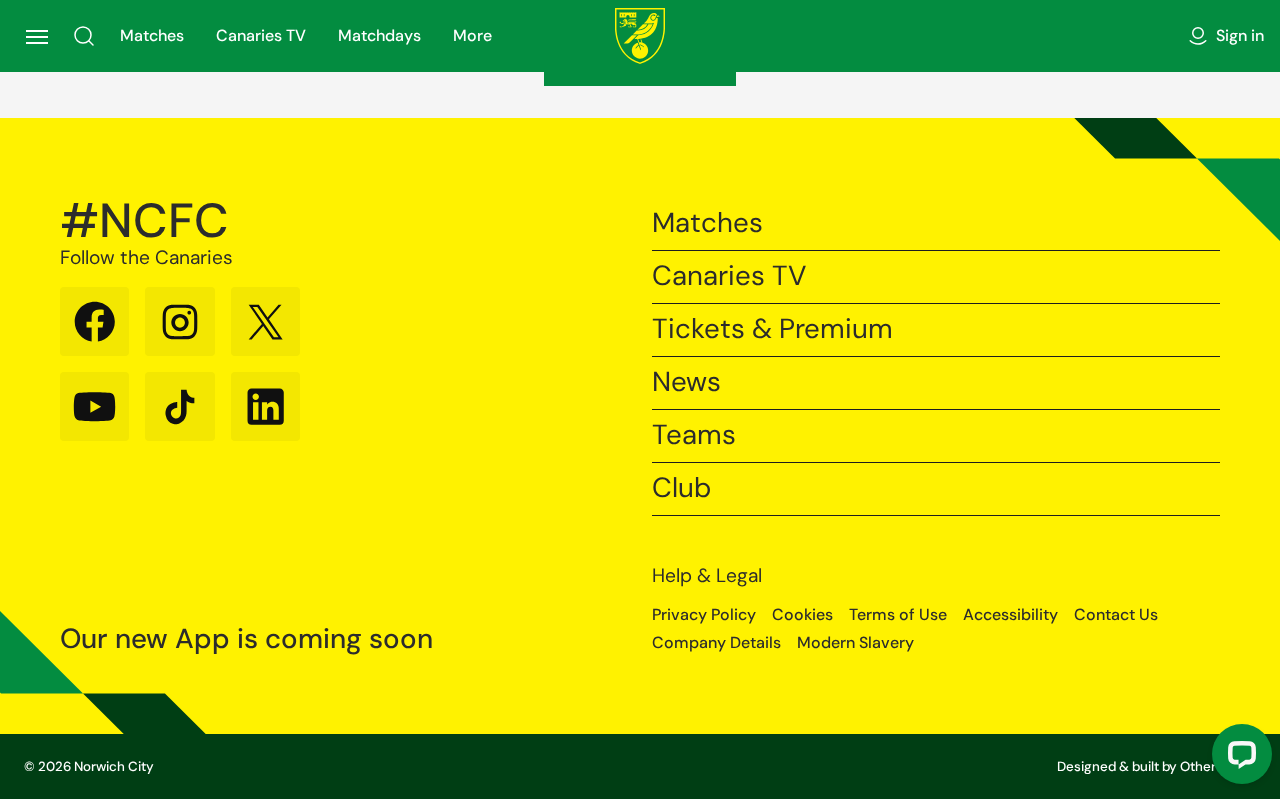Open the Contact Us link
Image resolution: width=1280 pixels, height=800 pixels.
pyautogui.click(x=1116, y=615)
